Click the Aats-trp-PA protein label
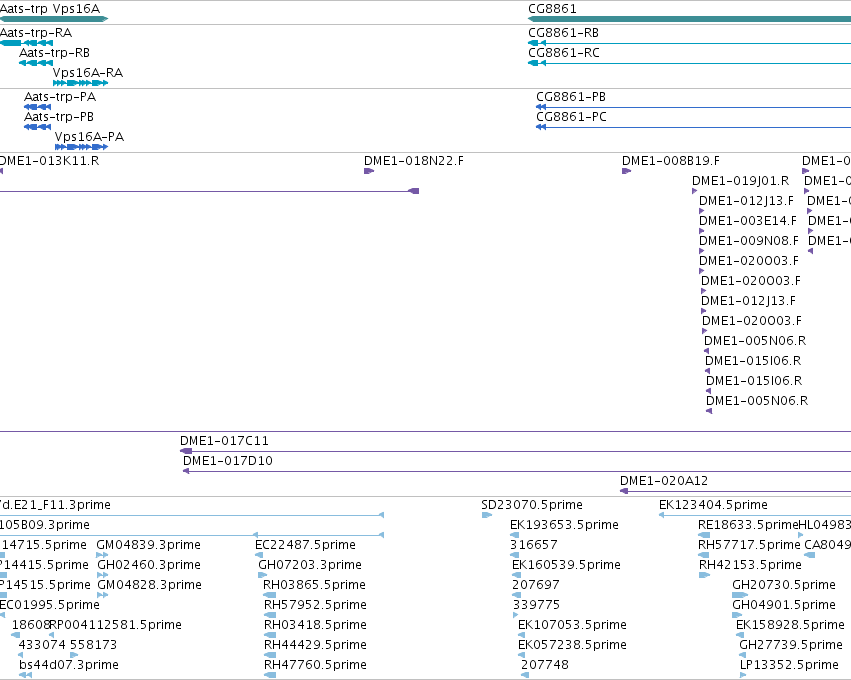This screenshot has height=680, width=851. 60,97
